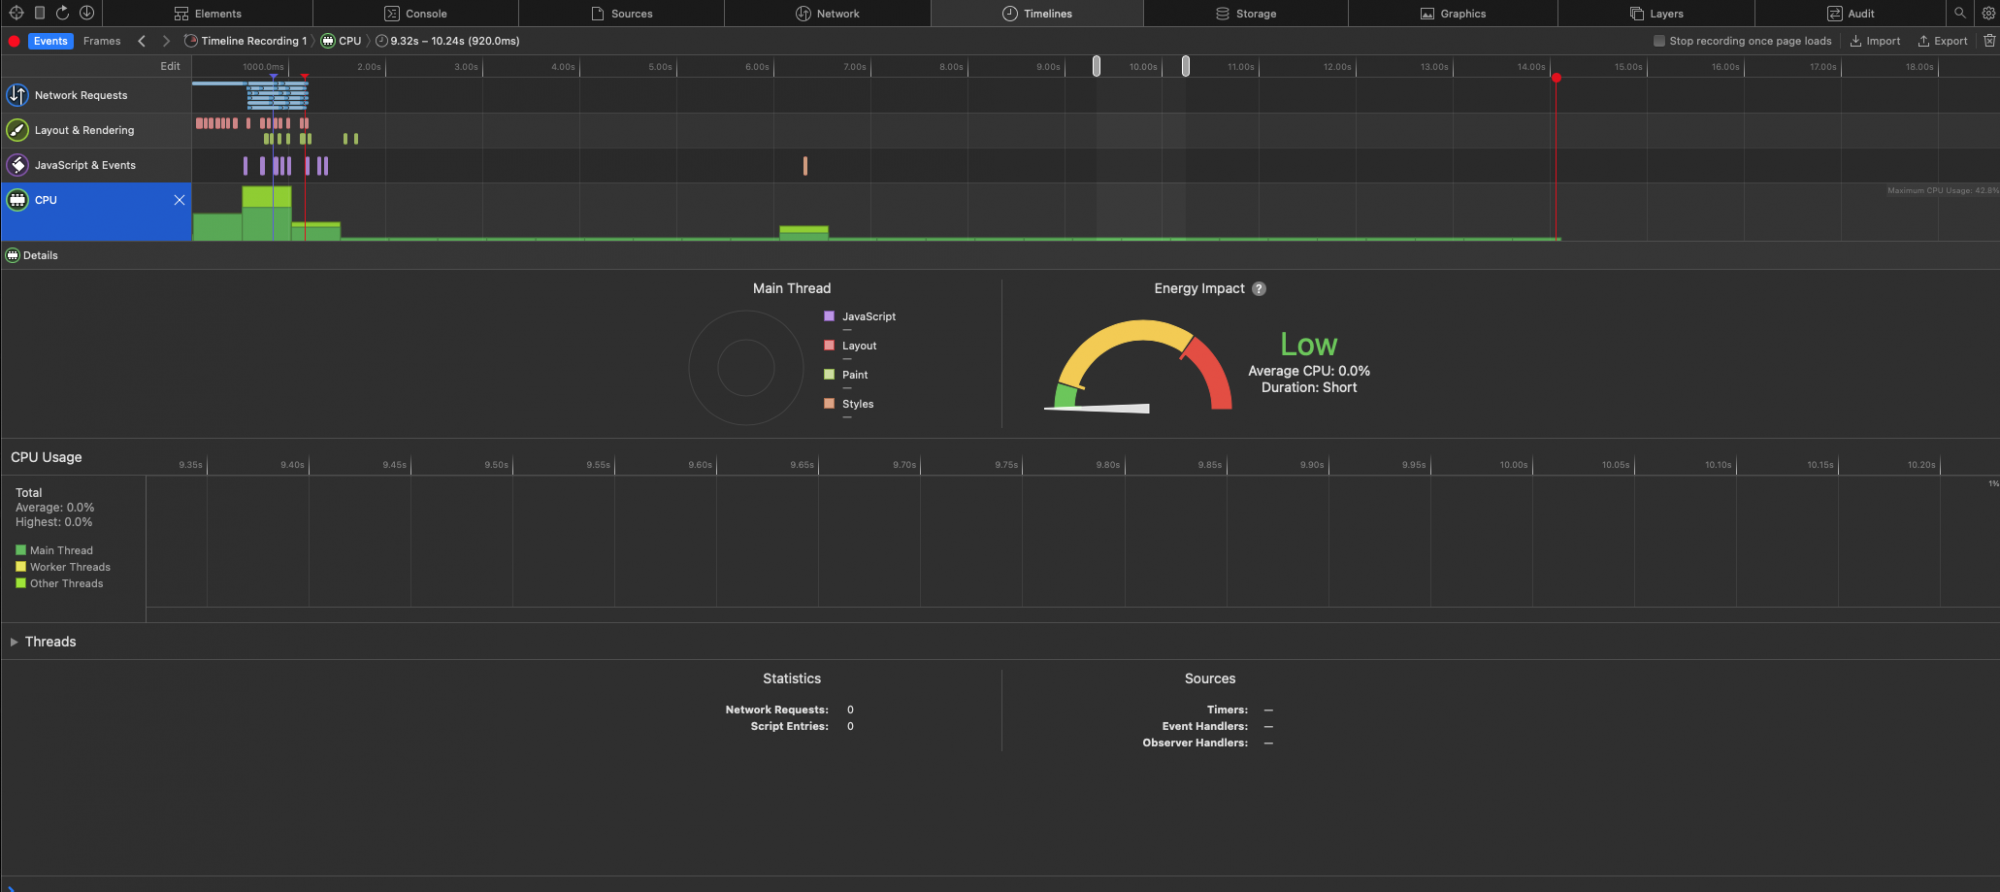Viewport: 2000px width, 892px height.
Task: Select the Timelines tab
Action: click(x=1037, y=13)
